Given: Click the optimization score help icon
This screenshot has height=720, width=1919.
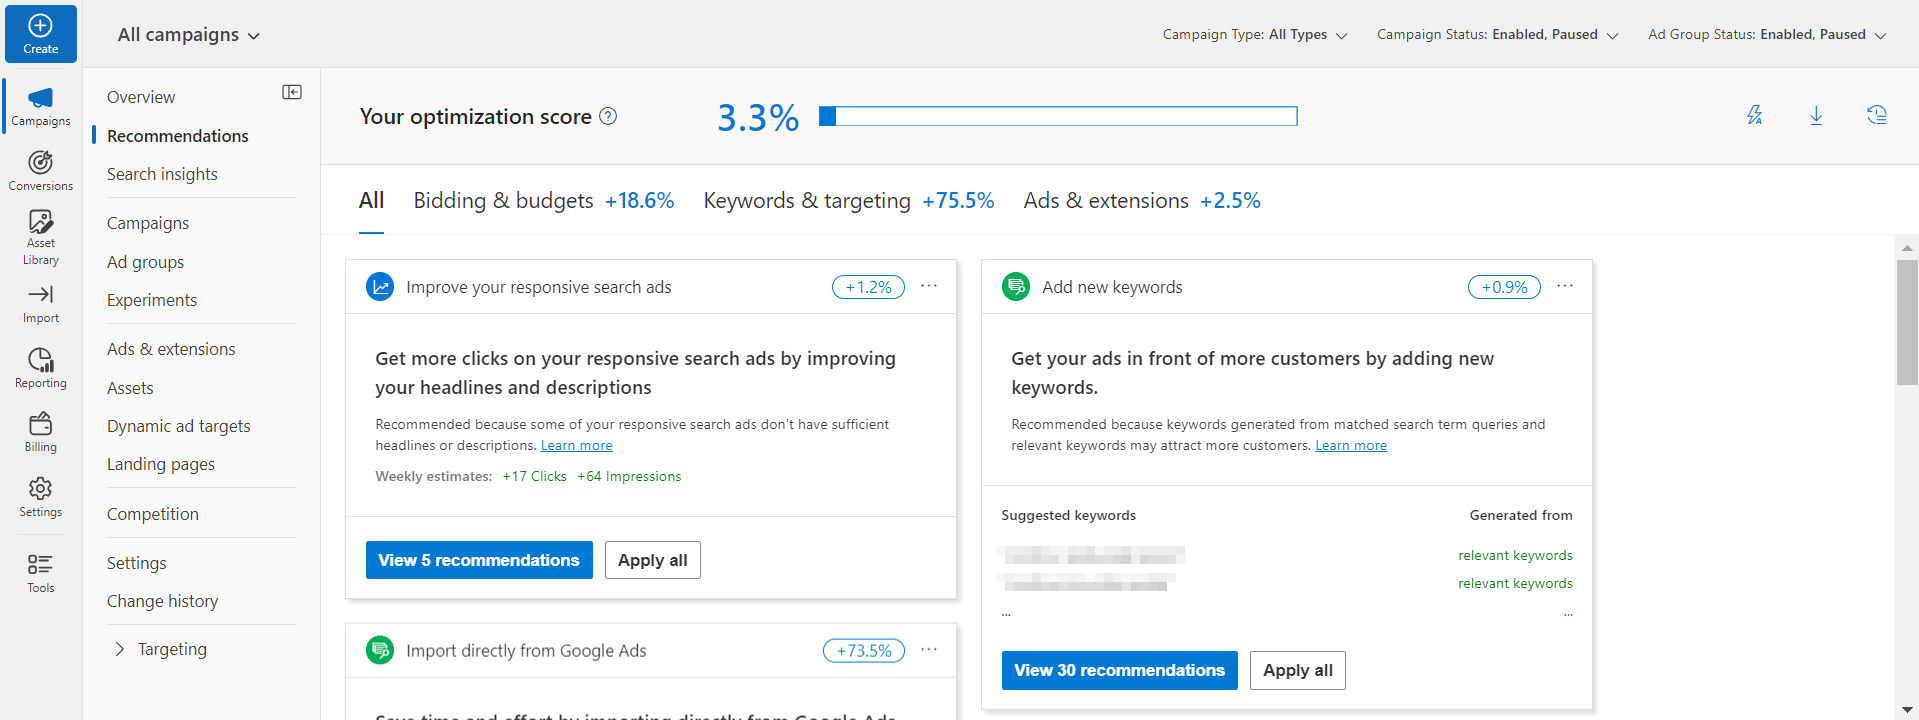Looking at the screenshot, I should [x=608, y=117].
